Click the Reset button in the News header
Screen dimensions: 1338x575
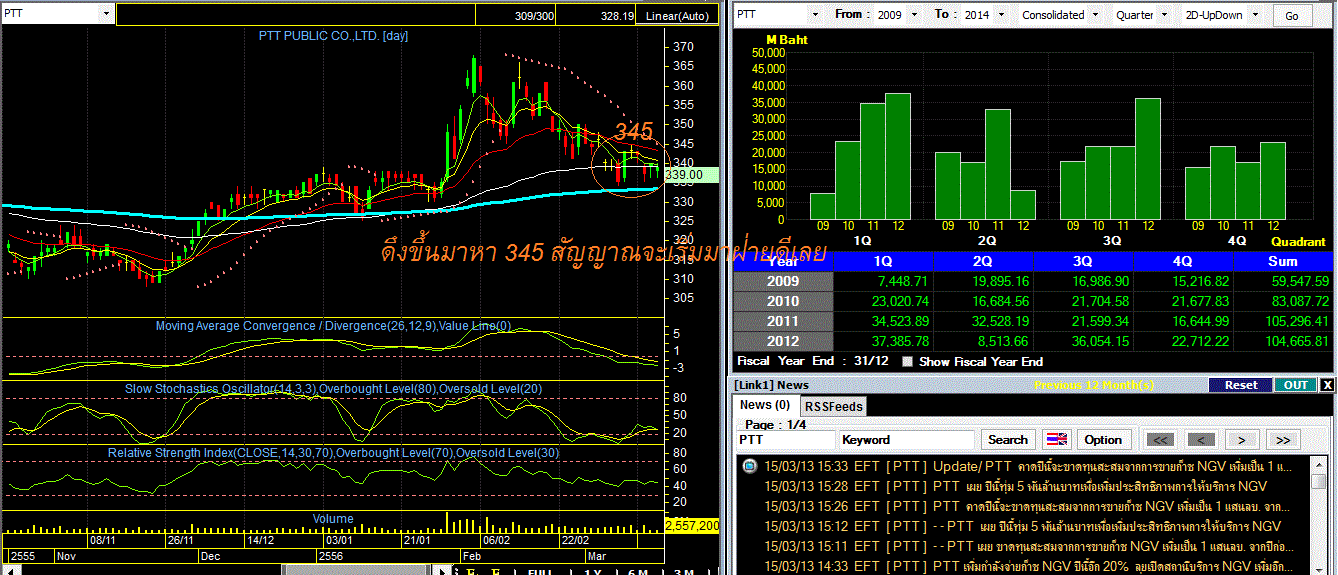coord(1241,385)
